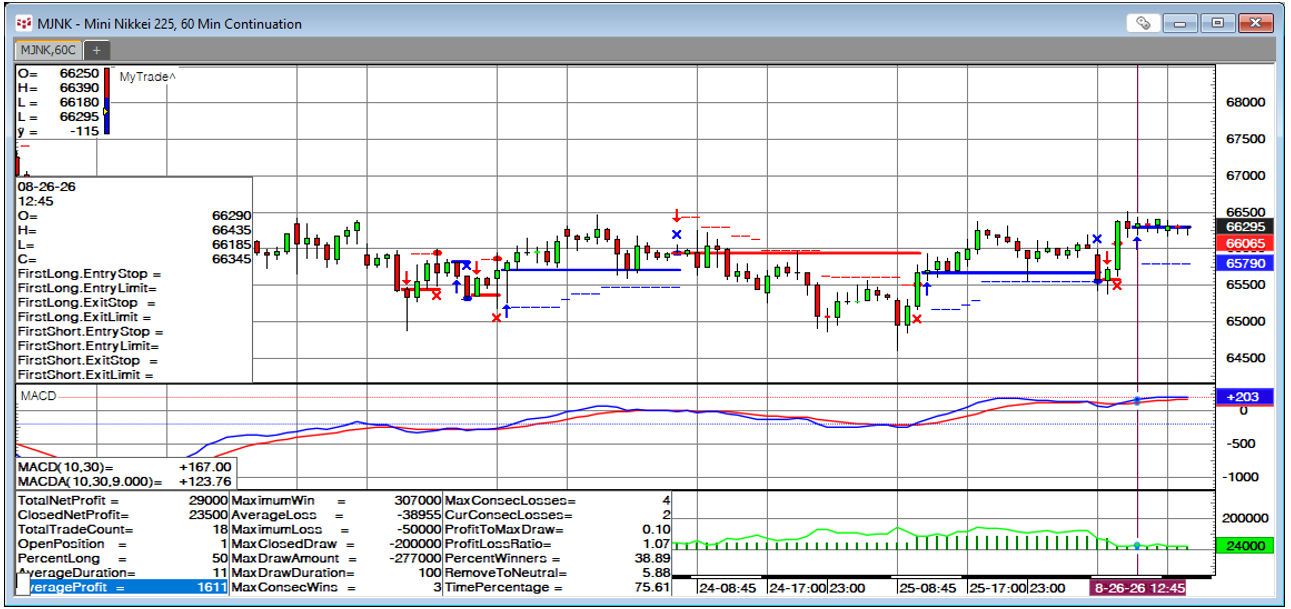Click the red 66065 price label
This screenshot has width=1291, height=609.
point(1245,243)
